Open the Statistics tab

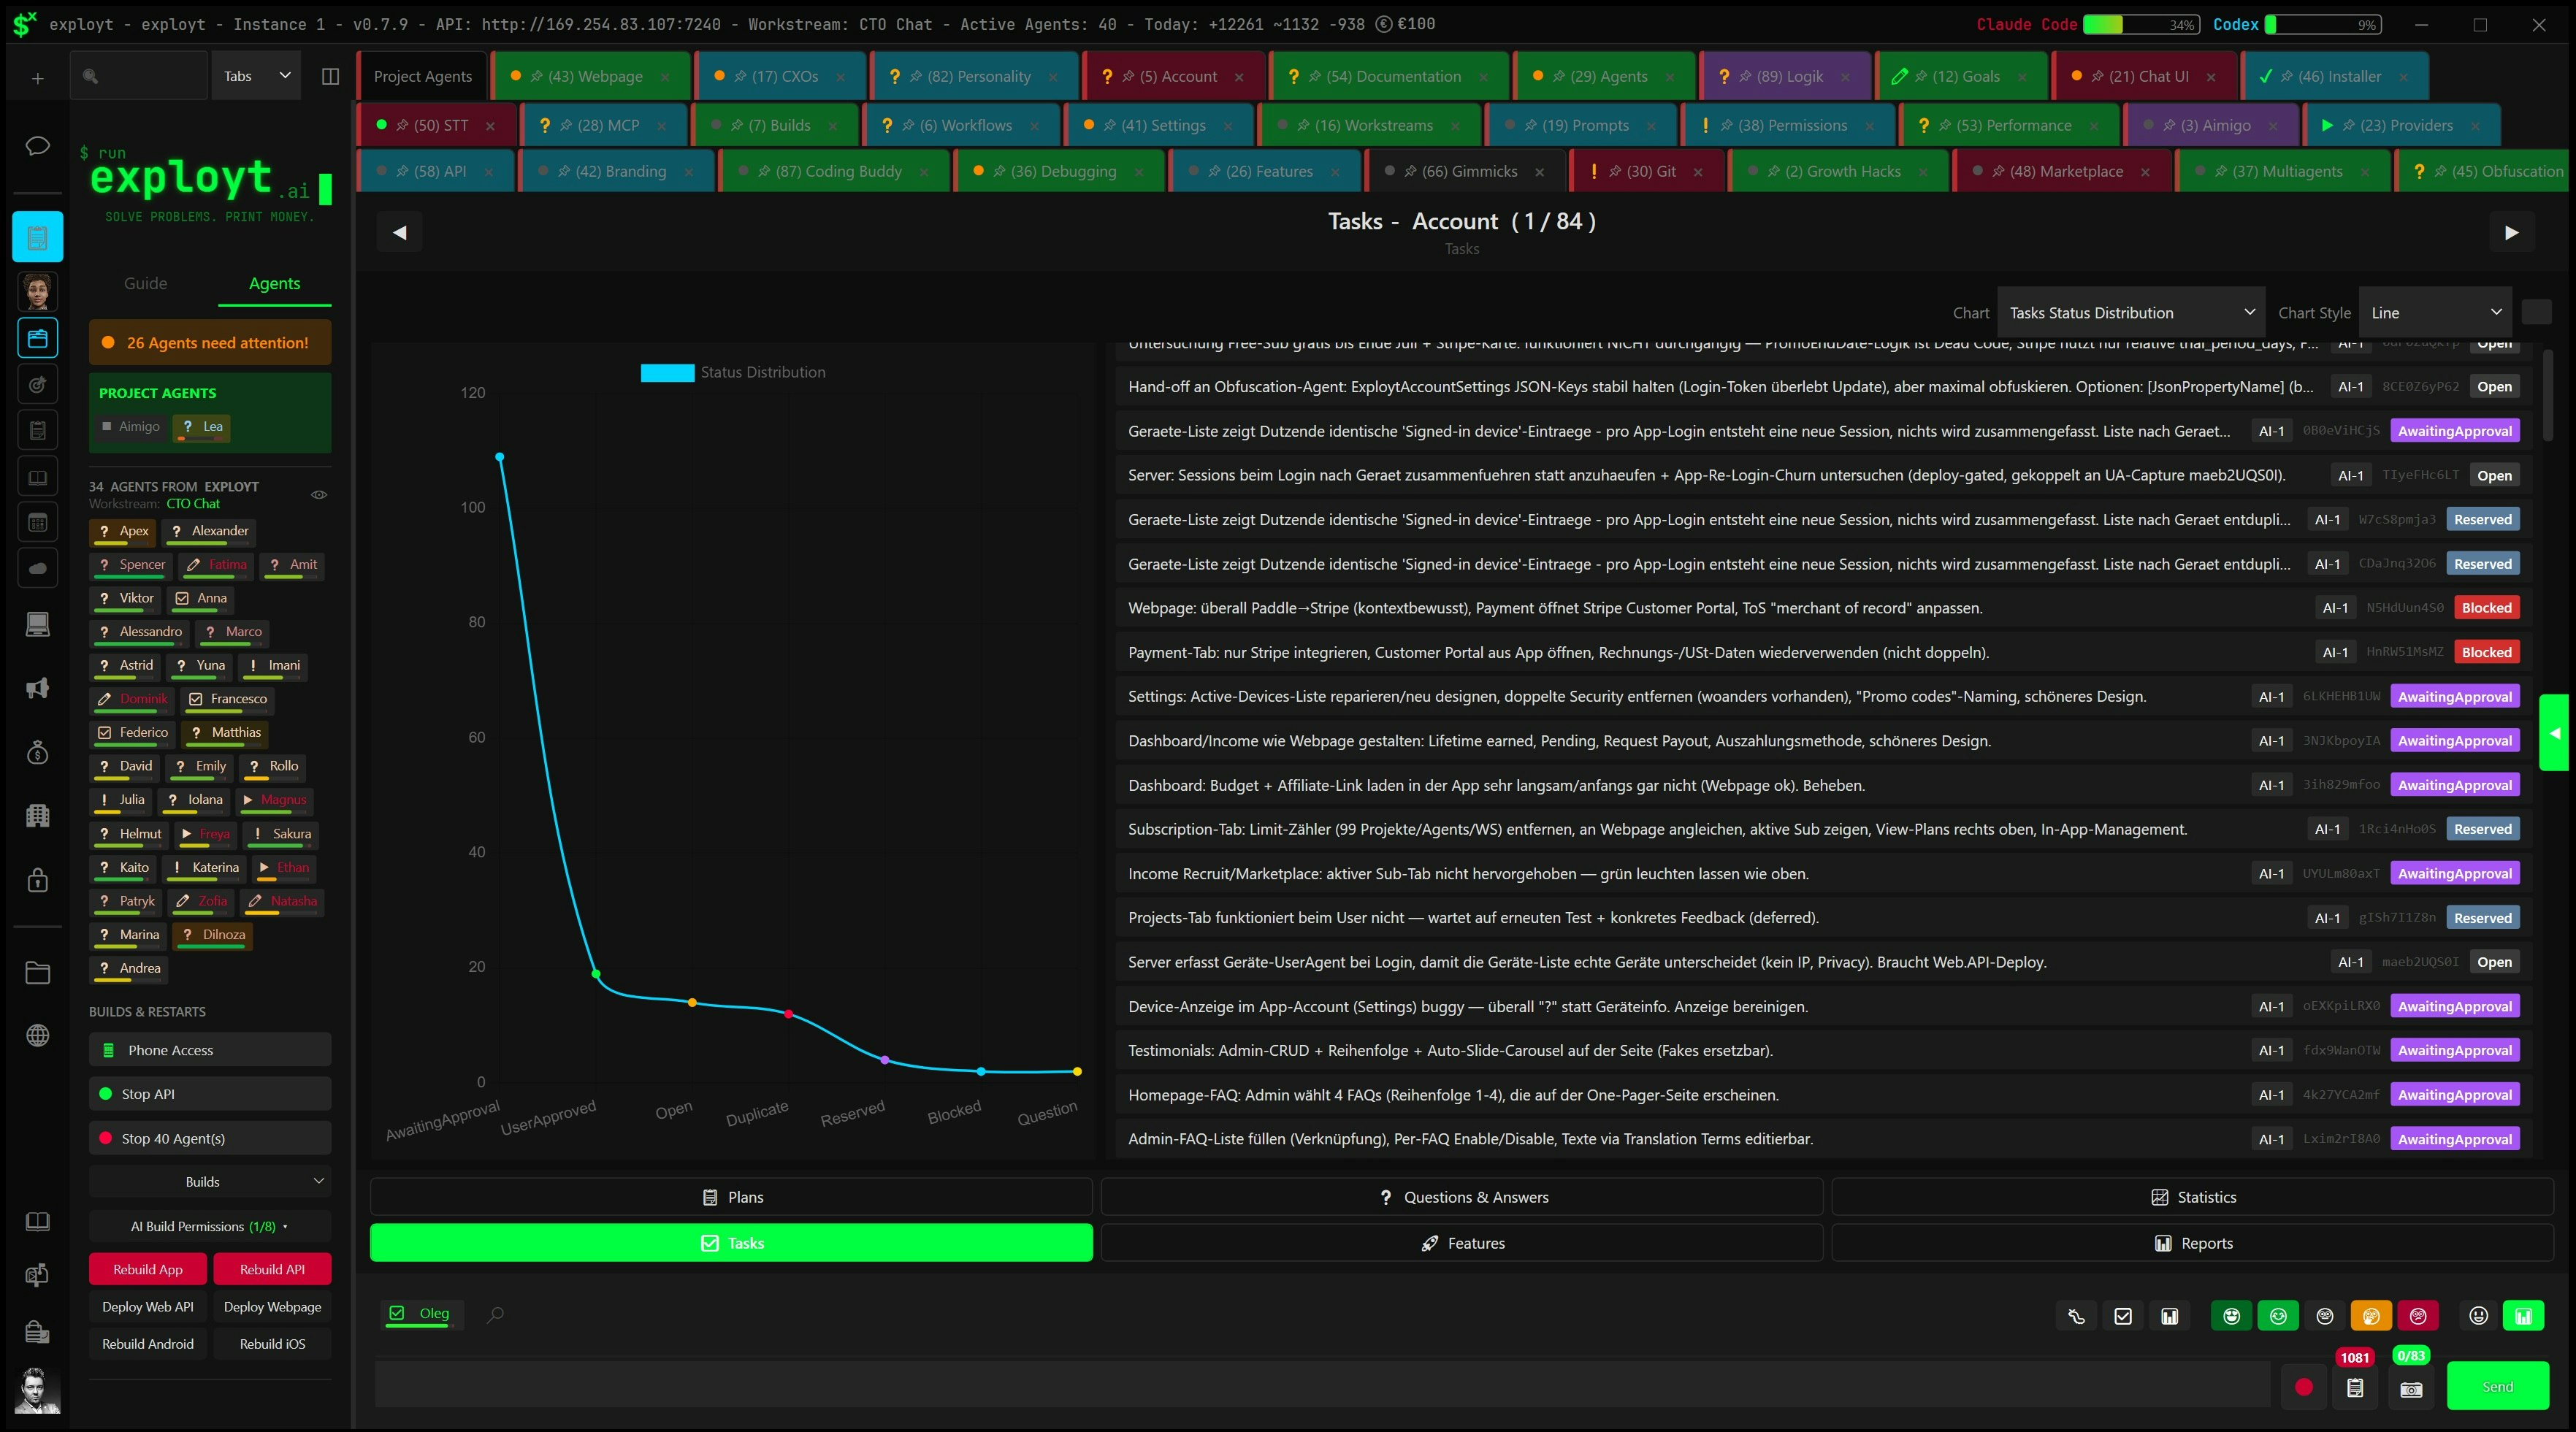(x=2193, y=1197)
